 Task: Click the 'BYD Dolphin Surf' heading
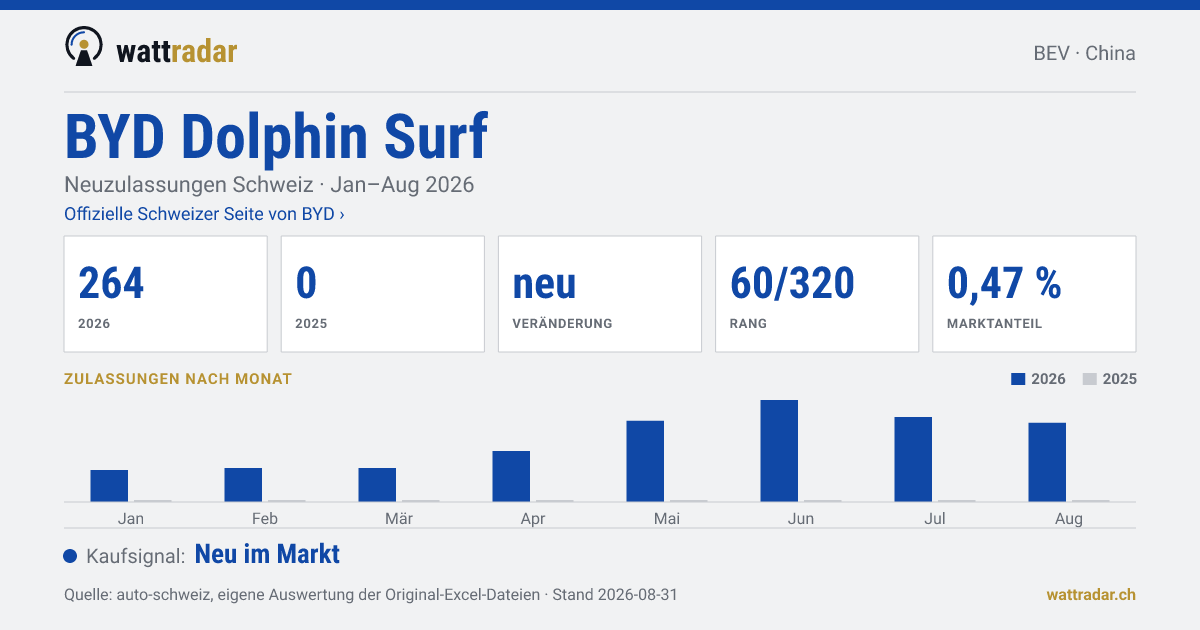pos(276,136)
